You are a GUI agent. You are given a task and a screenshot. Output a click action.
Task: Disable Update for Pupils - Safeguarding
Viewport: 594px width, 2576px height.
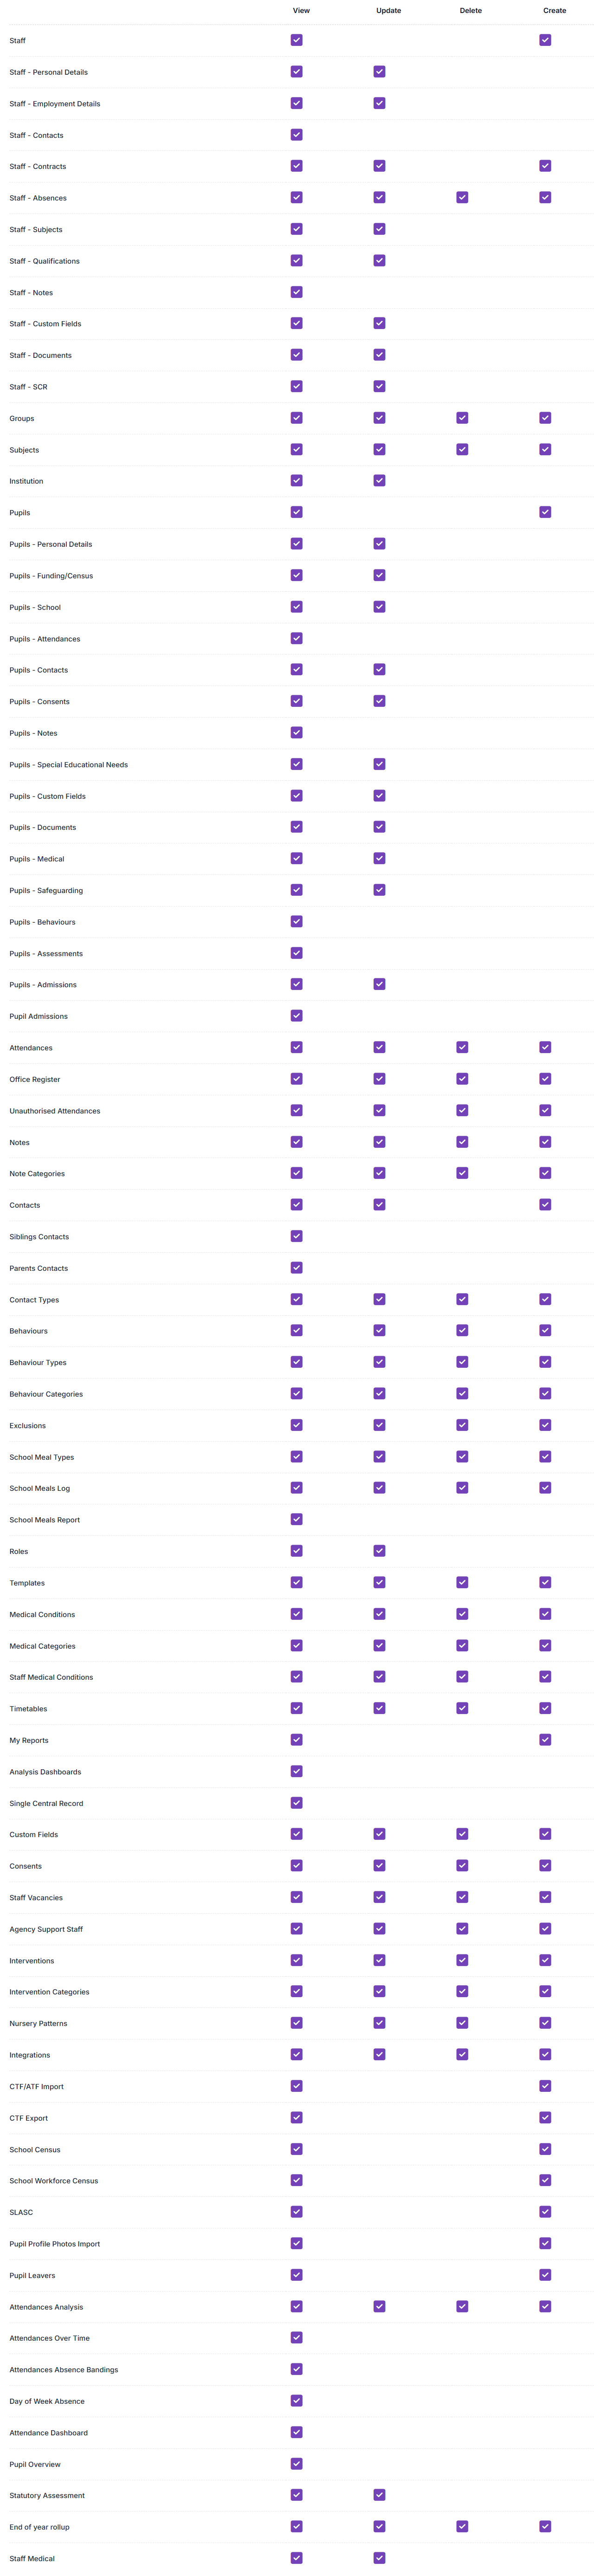click(380, 890)
